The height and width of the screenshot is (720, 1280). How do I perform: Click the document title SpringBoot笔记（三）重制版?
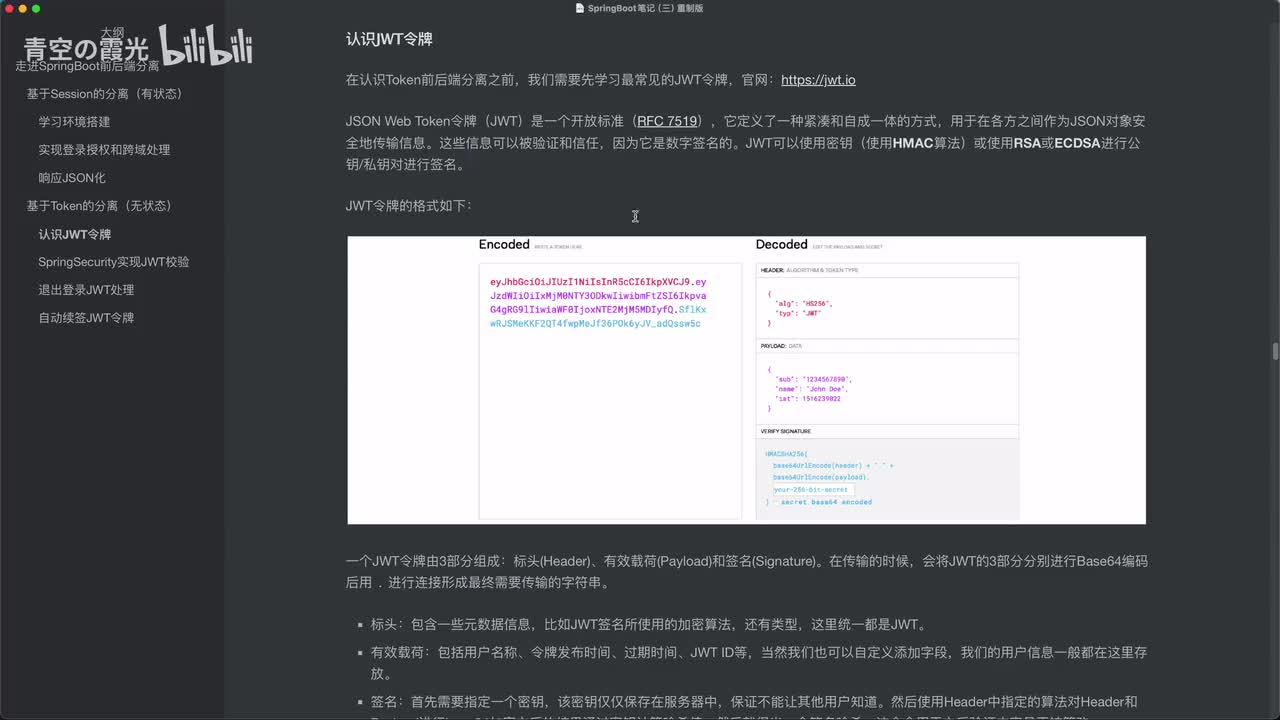[x=645, y=8]
